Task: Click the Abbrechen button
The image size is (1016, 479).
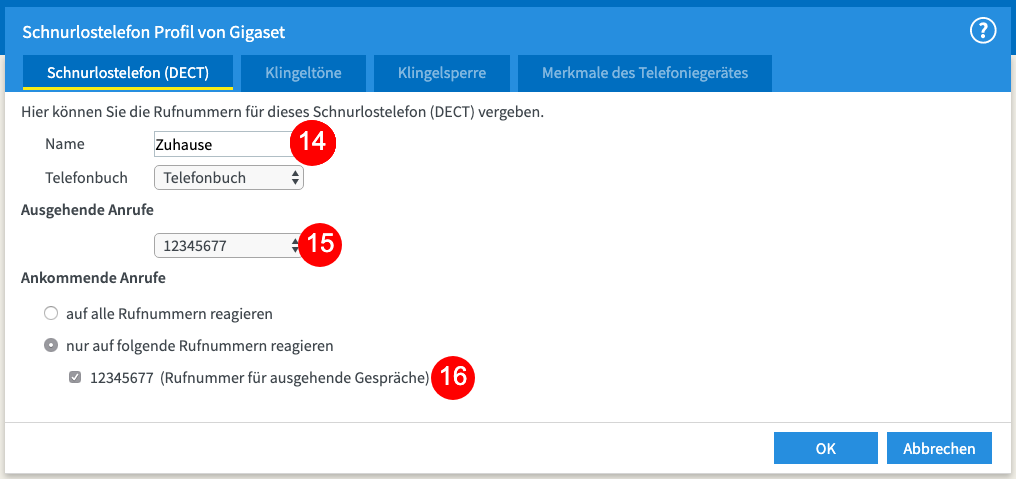Action: [939, 449]
